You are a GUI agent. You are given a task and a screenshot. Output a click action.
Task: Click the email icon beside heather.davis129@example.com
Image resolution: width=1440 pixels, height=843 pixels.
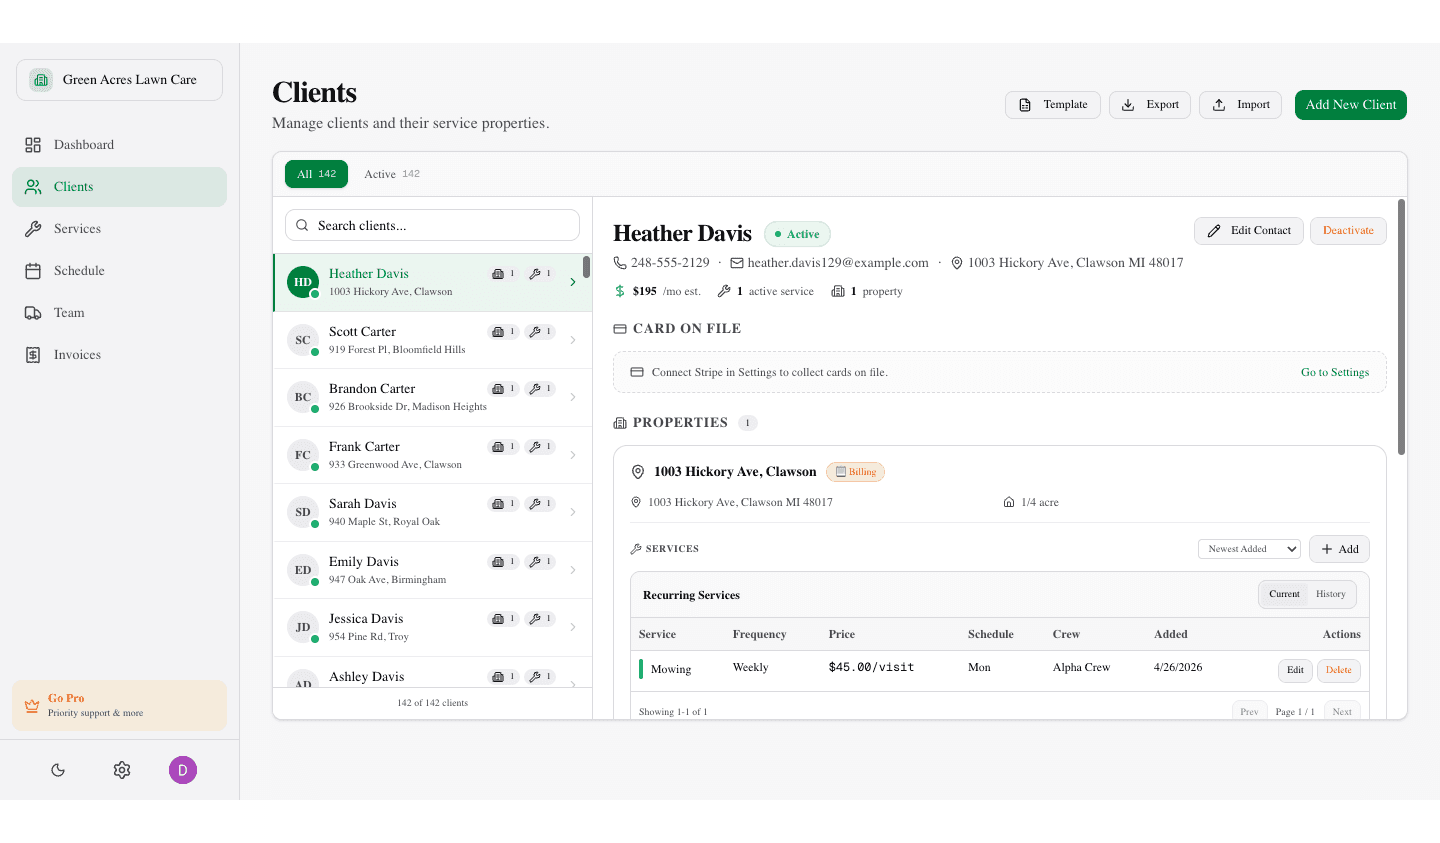(740, 262)
